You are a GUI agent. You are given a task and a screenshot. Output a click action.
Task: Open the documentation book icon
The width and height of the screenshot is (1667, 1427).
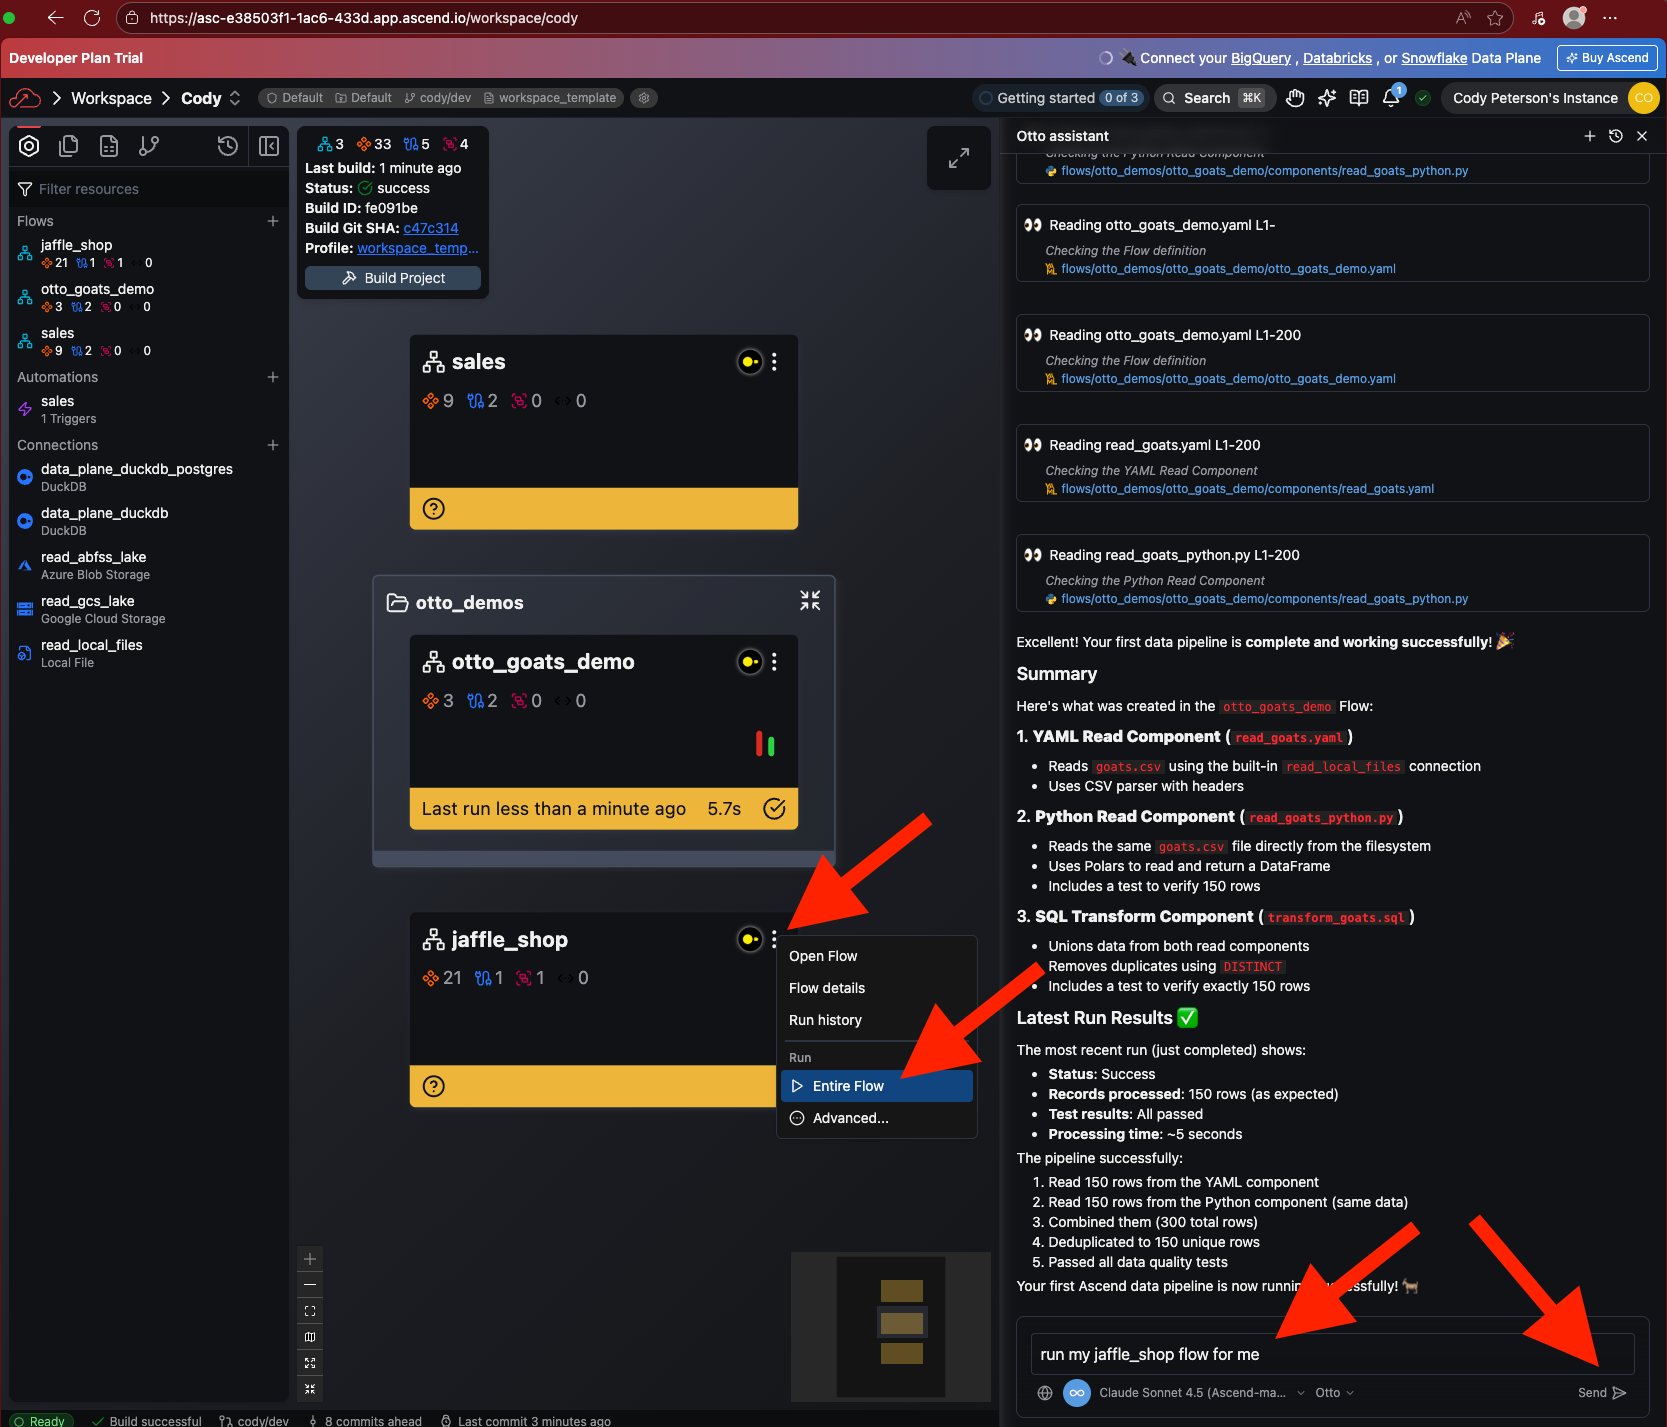pyautogui.click(x=1359, y=98)
